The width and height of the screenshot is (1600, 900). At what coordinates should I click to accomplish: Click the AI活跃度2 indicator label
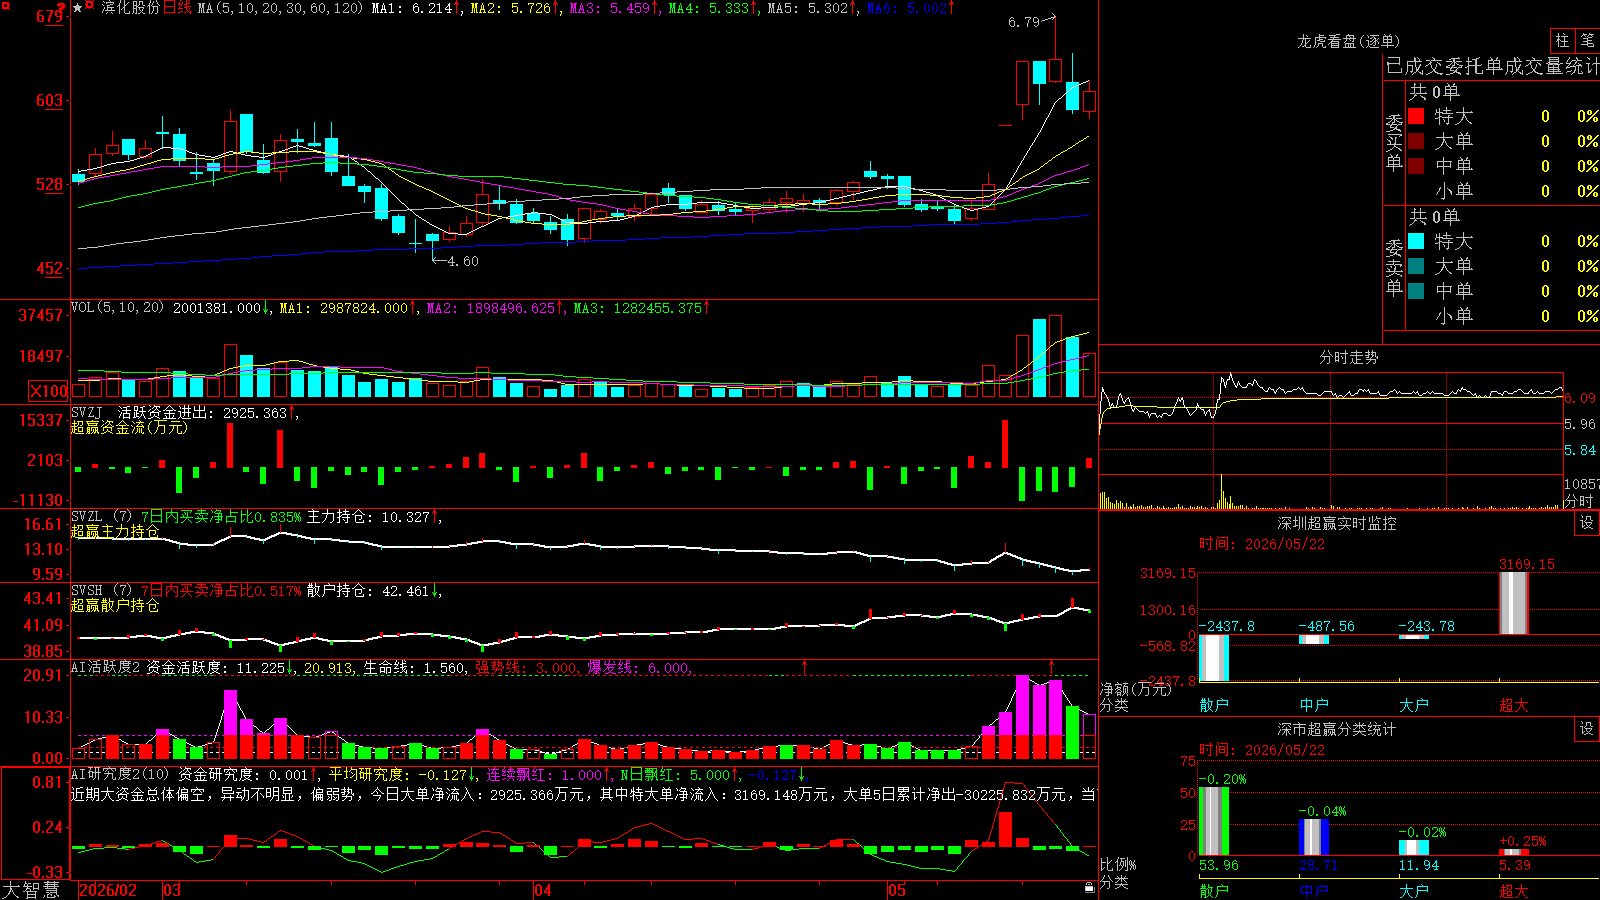tap(106, 668)
